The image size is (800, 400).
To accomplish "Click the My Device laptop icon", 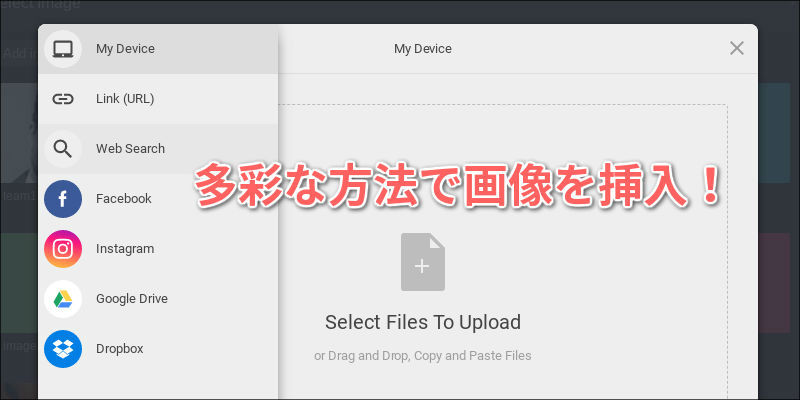I will click(x=63, y=49).
